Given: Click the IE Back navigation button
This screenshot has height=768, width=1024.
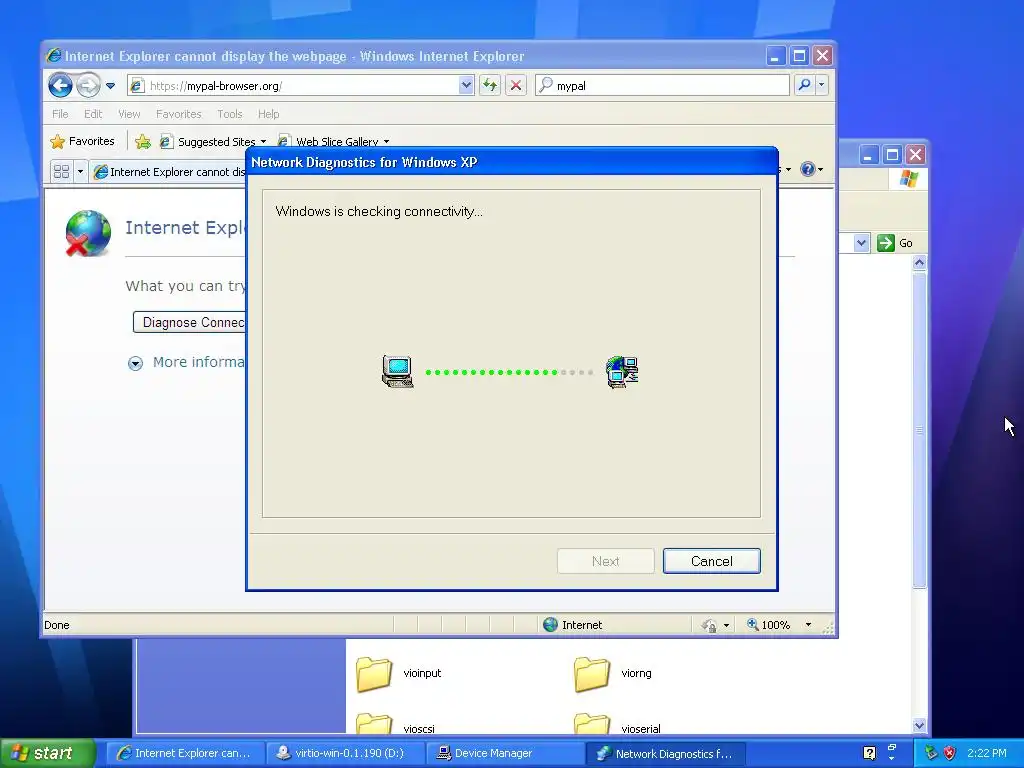Looking at the screenshot, I should tap(60, 85).
